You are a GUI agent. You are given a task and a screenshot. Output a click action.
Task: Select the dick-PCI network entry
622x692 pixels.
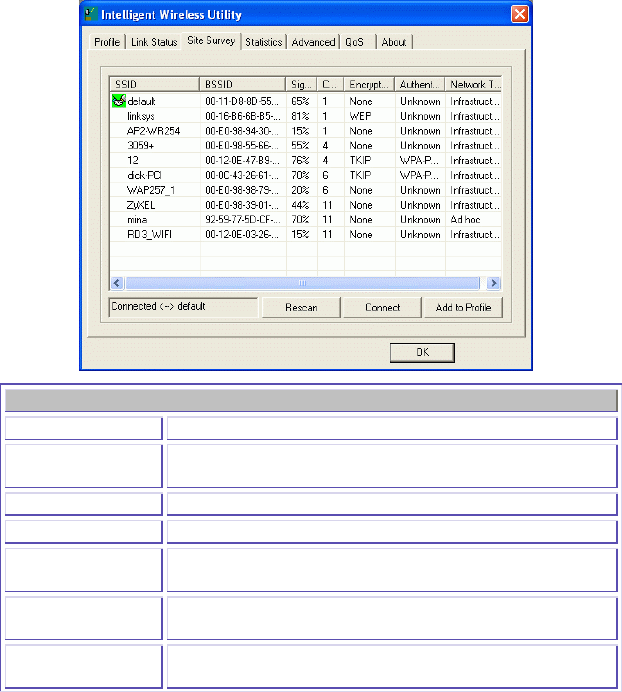[305, 175]
